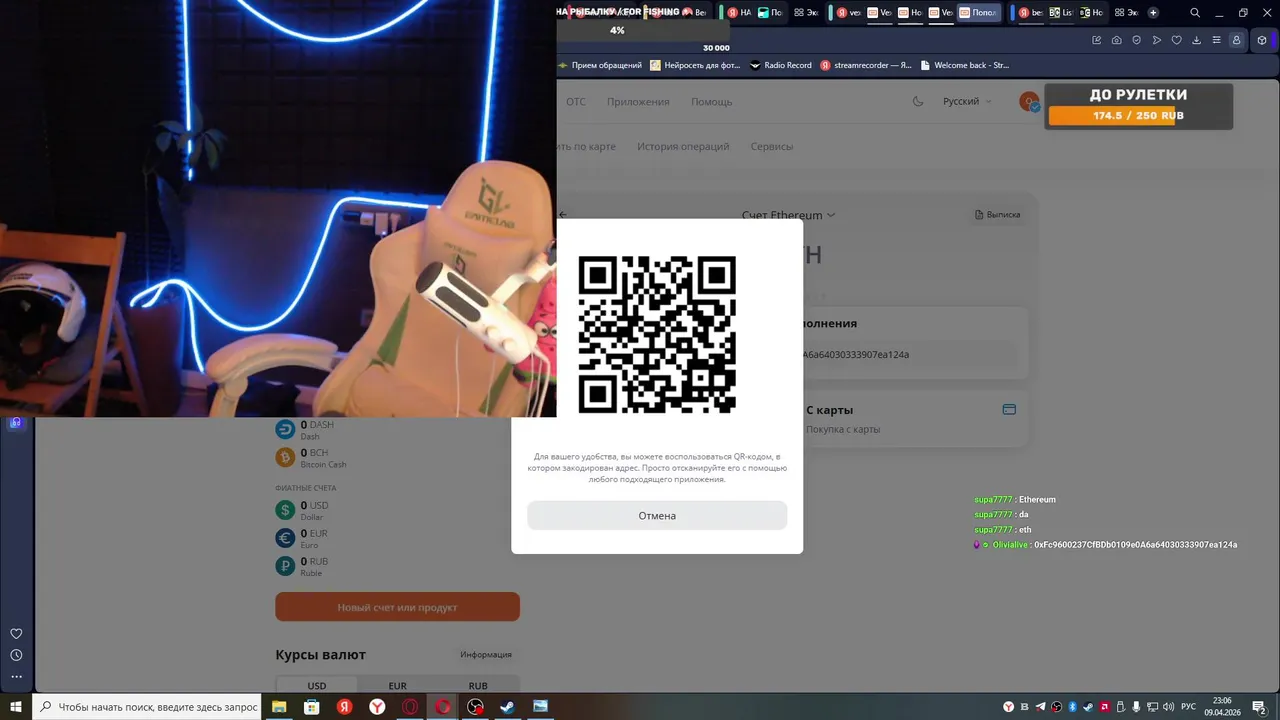Switch to the НА browser tab

[739, 13]
